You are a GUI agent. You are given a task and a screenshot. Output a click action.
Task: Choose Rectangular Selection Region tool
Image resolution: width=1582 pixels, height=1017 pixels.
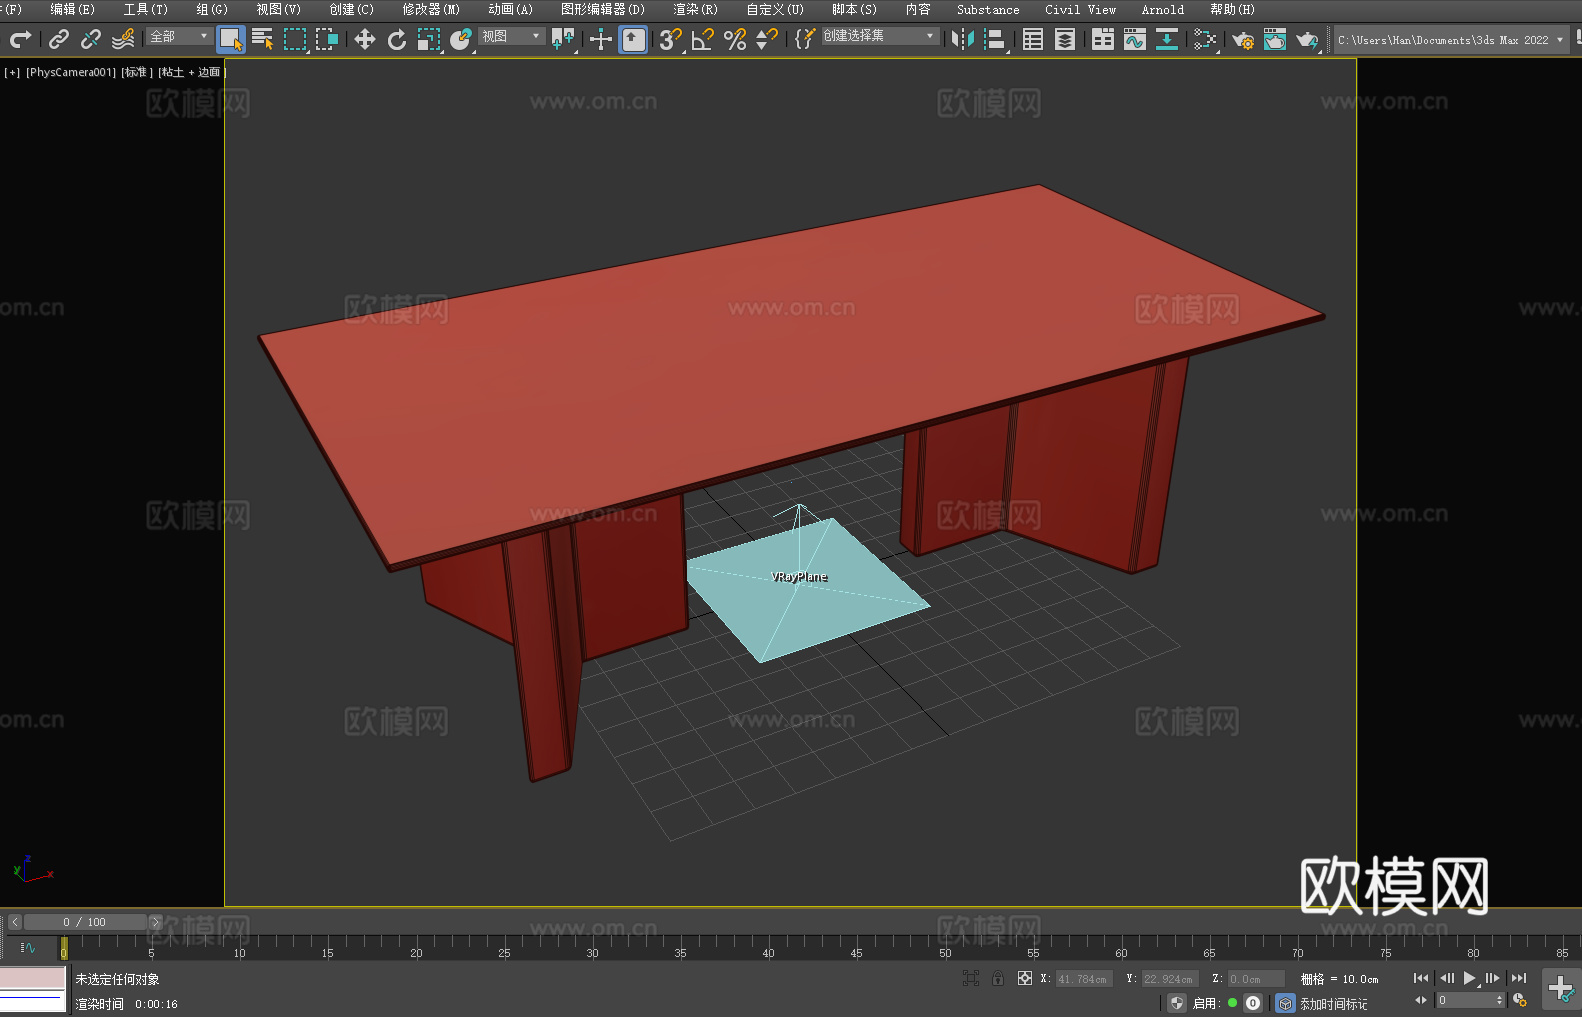tap(295, 39)
